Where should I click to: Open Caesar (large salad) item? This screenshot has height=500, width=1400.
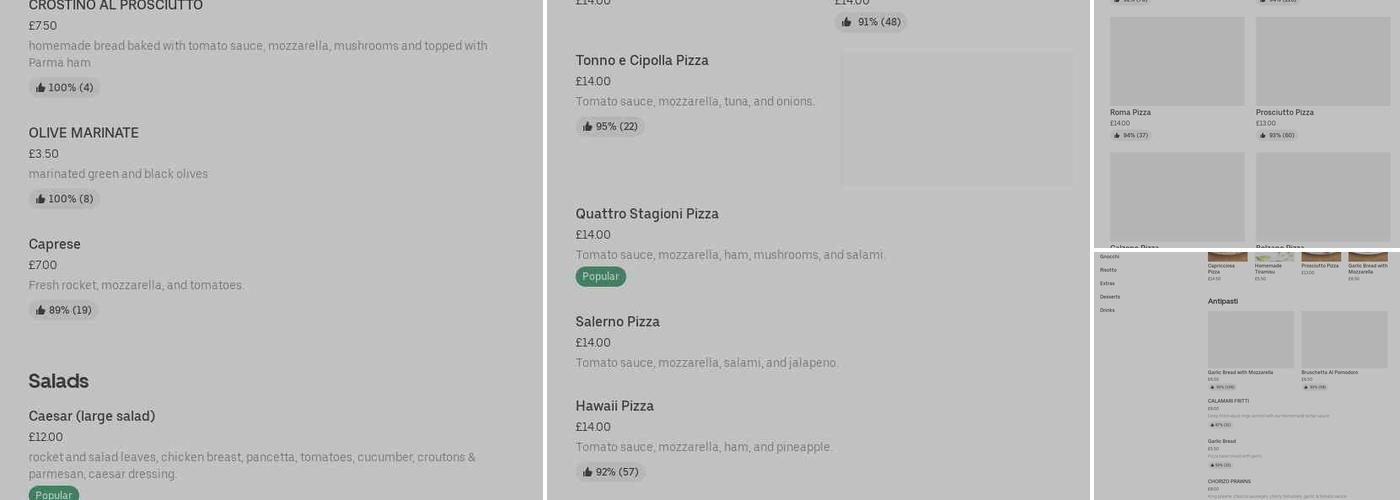92,416
